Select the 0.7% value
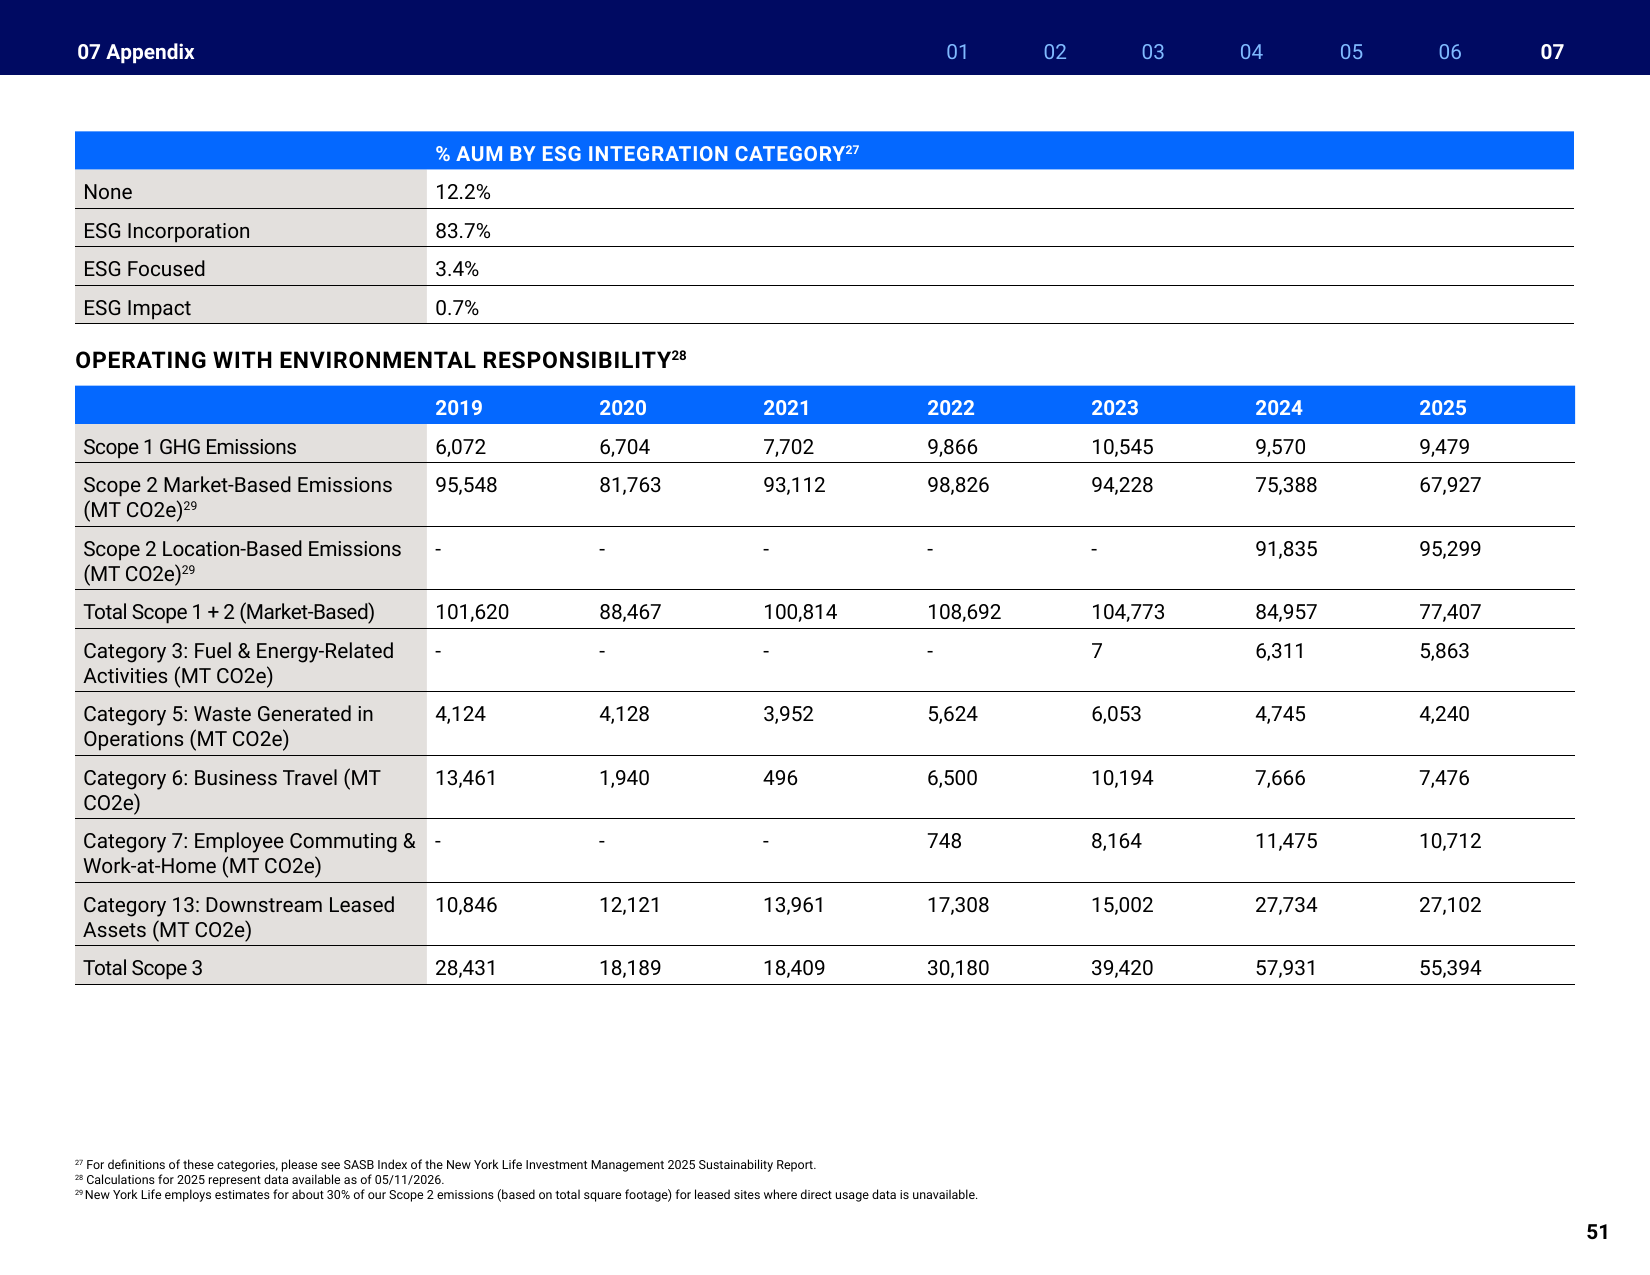The width and height of the screenshot is (1650, 1275). (x=457, y=308)
